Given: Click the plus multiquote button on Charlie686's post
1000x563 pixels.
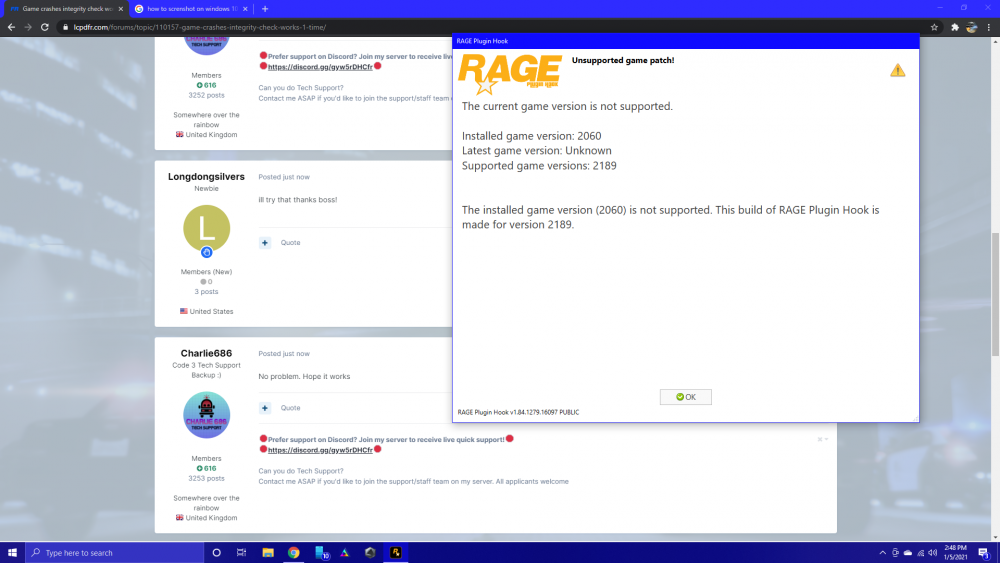Looking at the screenshot, I should pyautogui.click(x=265, y=407).
